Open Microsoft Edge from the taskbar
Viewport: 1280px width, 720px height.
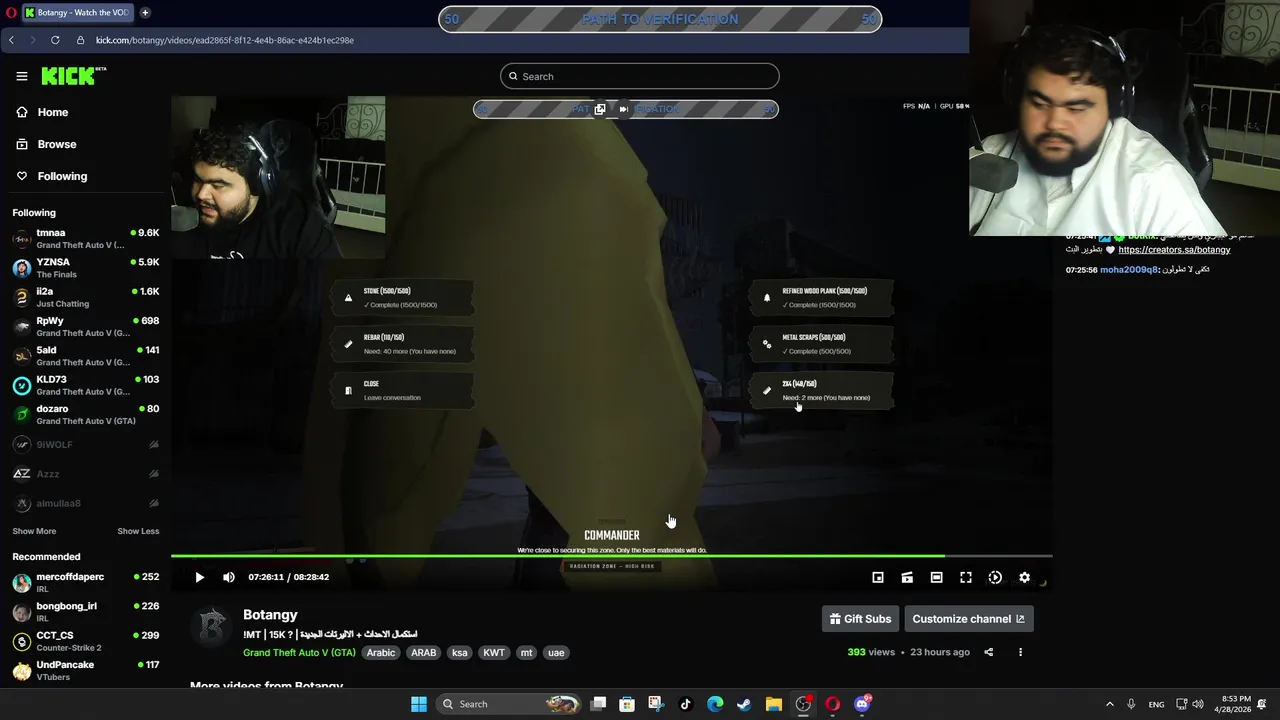(x=715, y=704)
